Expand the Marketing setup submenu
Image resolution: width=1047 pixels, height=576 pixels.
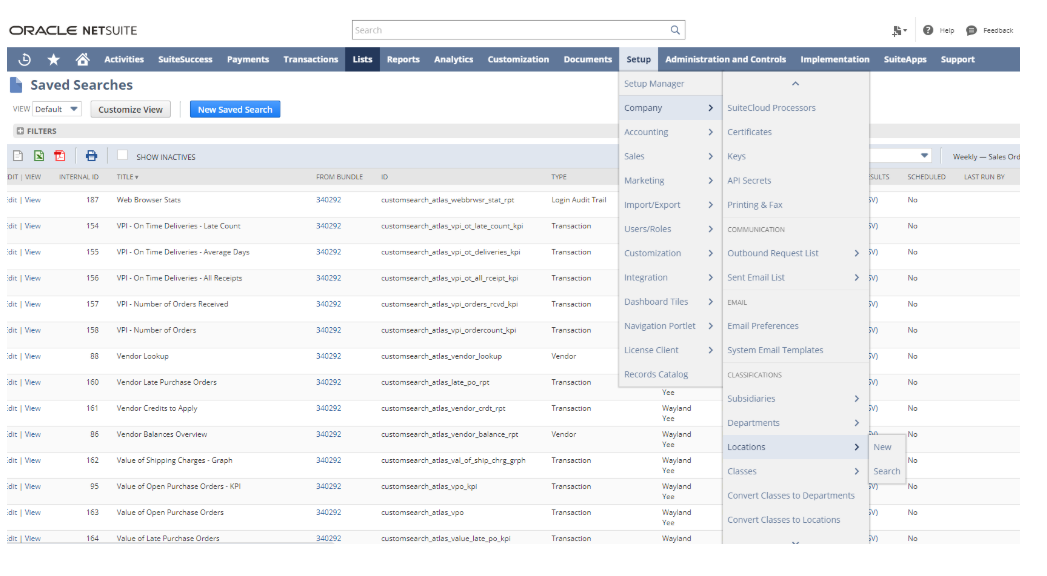670,180
